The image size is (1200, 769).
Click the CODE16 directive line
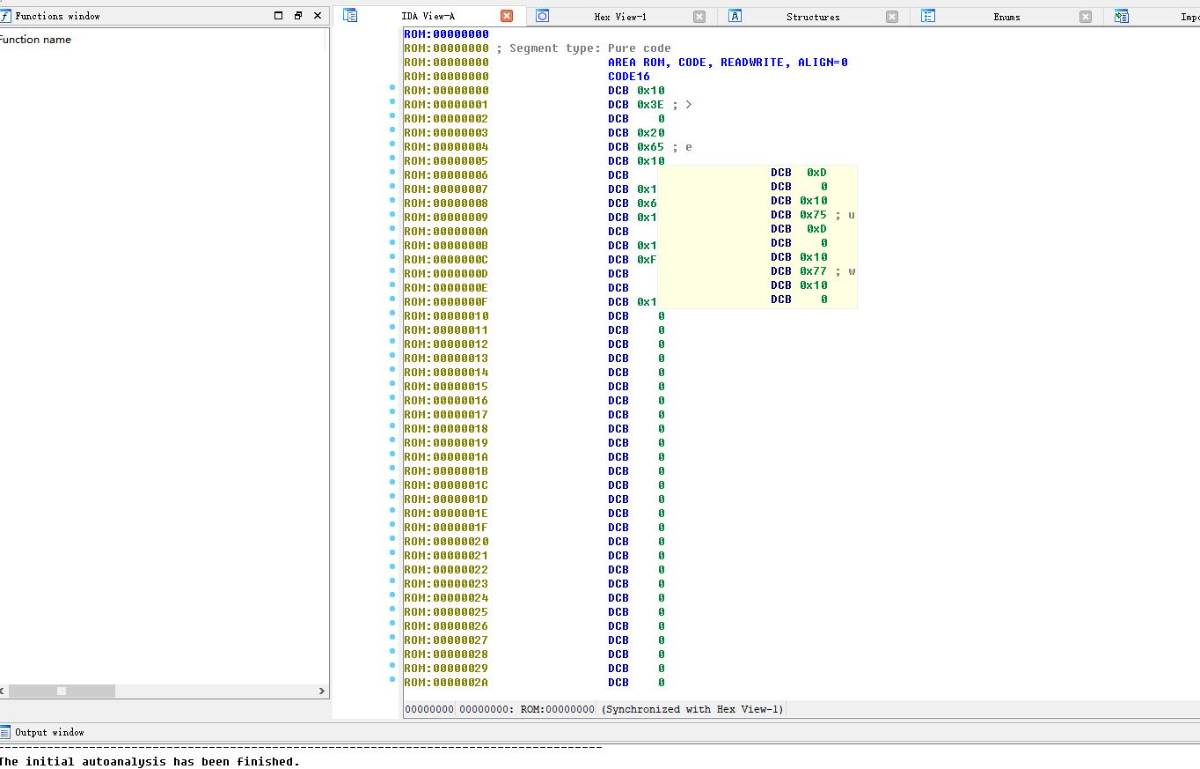click(628, 76)
